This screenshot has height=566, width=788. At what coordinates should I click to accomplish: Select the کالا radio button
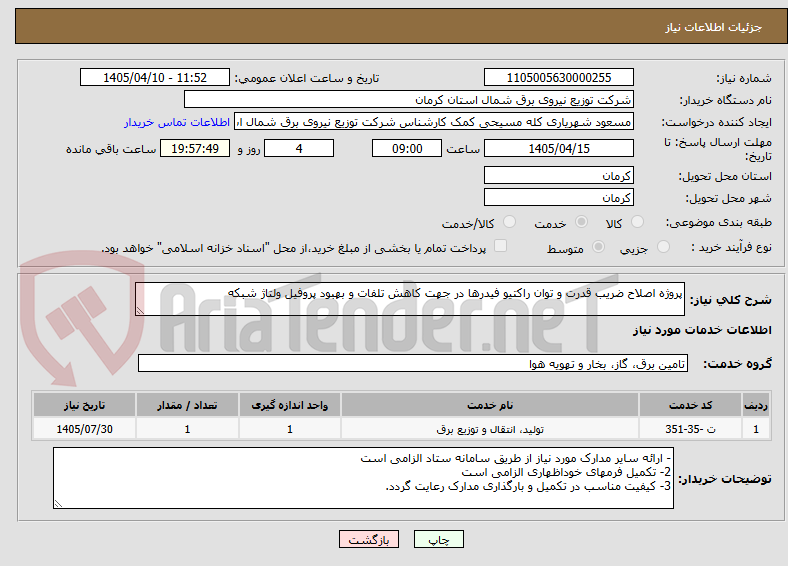coord(637,222)
